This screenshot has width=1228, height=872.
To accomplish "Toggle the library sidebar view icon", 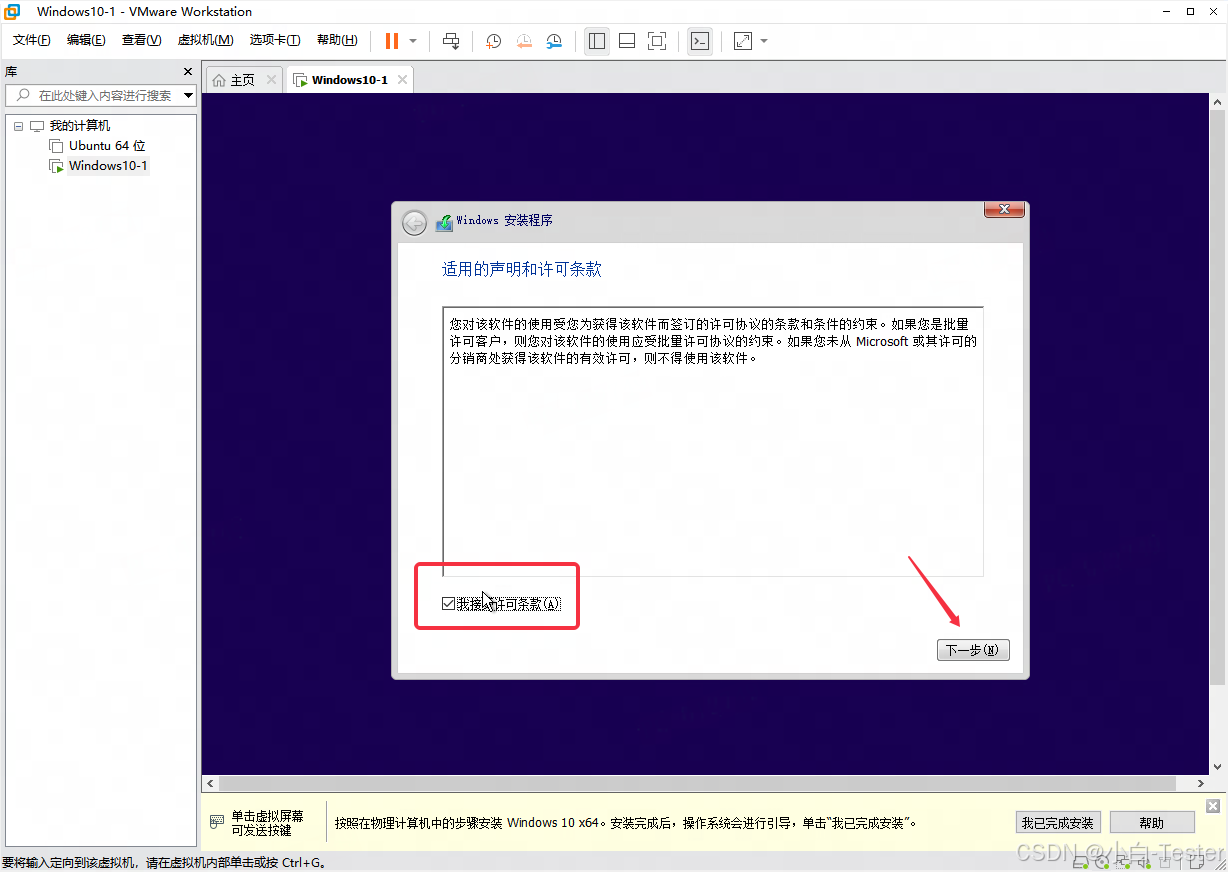I will 597,41.
